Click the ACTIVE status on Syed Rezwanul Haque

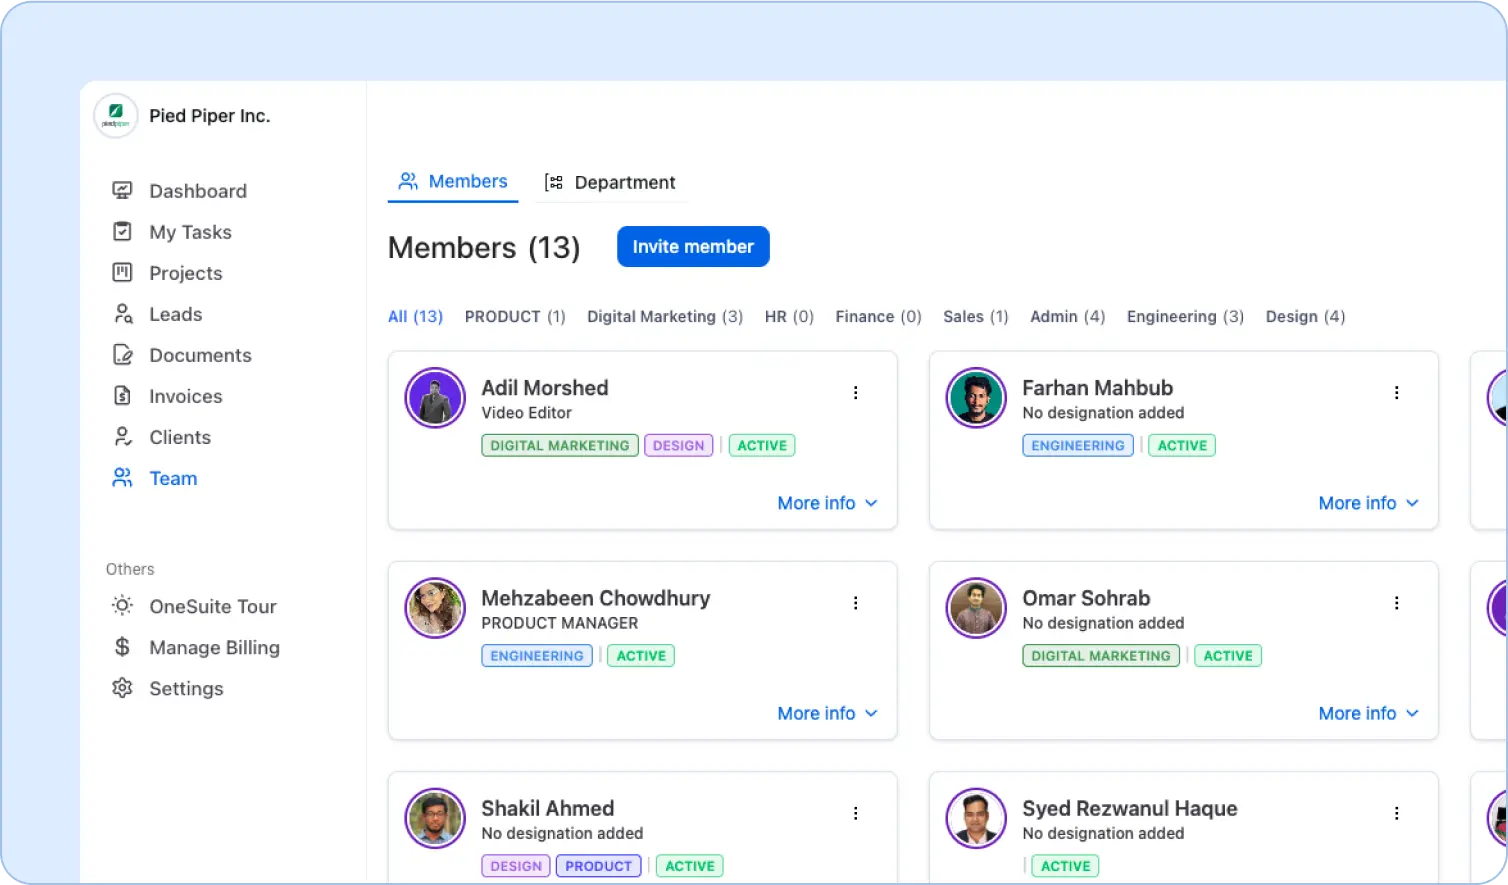[x=1066, y=865]
